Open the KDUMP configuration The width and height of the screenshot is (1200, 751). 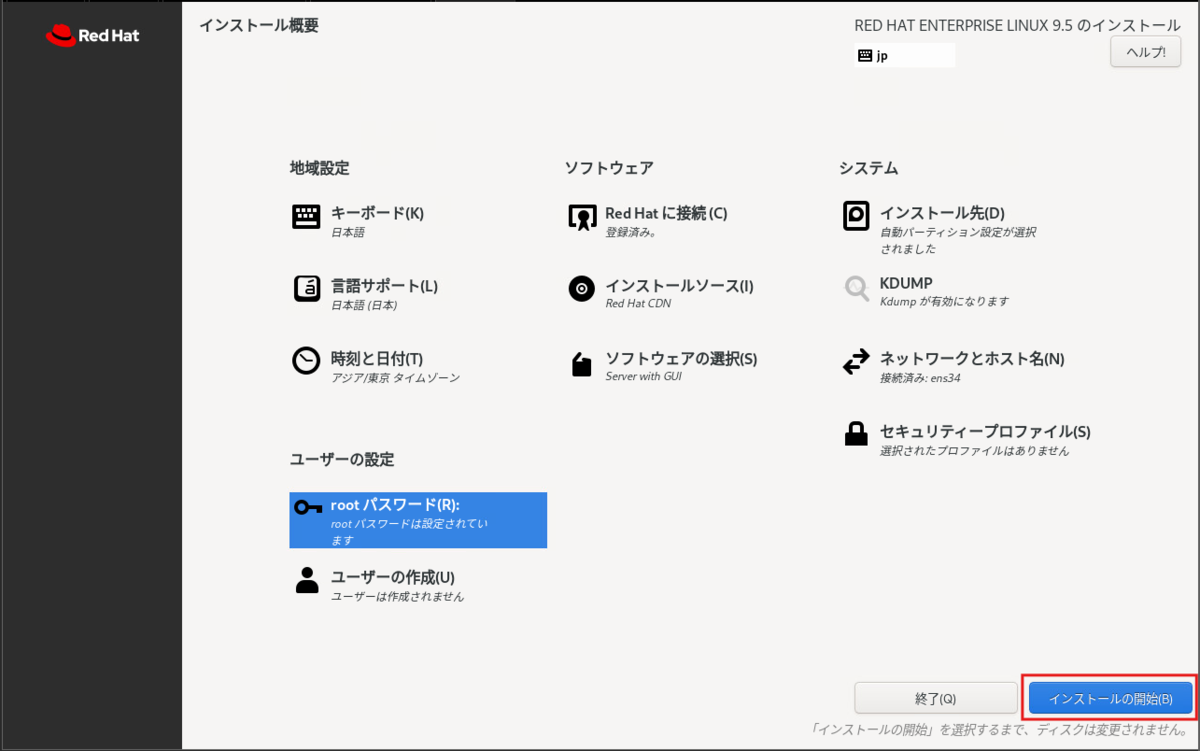pyautogui.click(x=906, y=283)
